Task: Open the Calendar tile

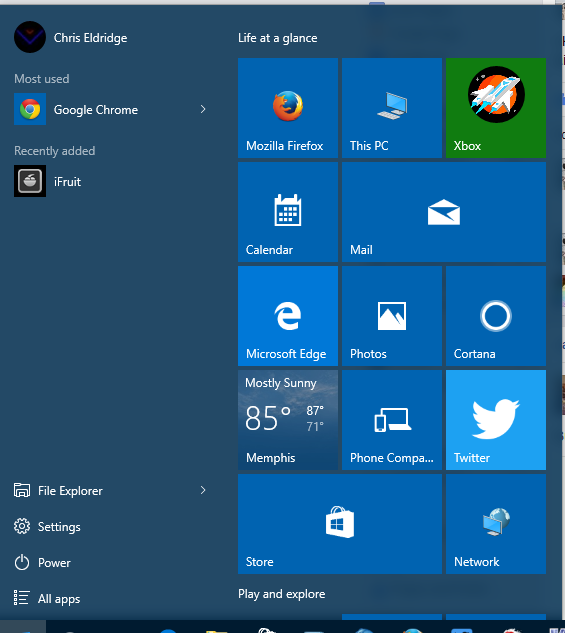Action: point(288,212)
